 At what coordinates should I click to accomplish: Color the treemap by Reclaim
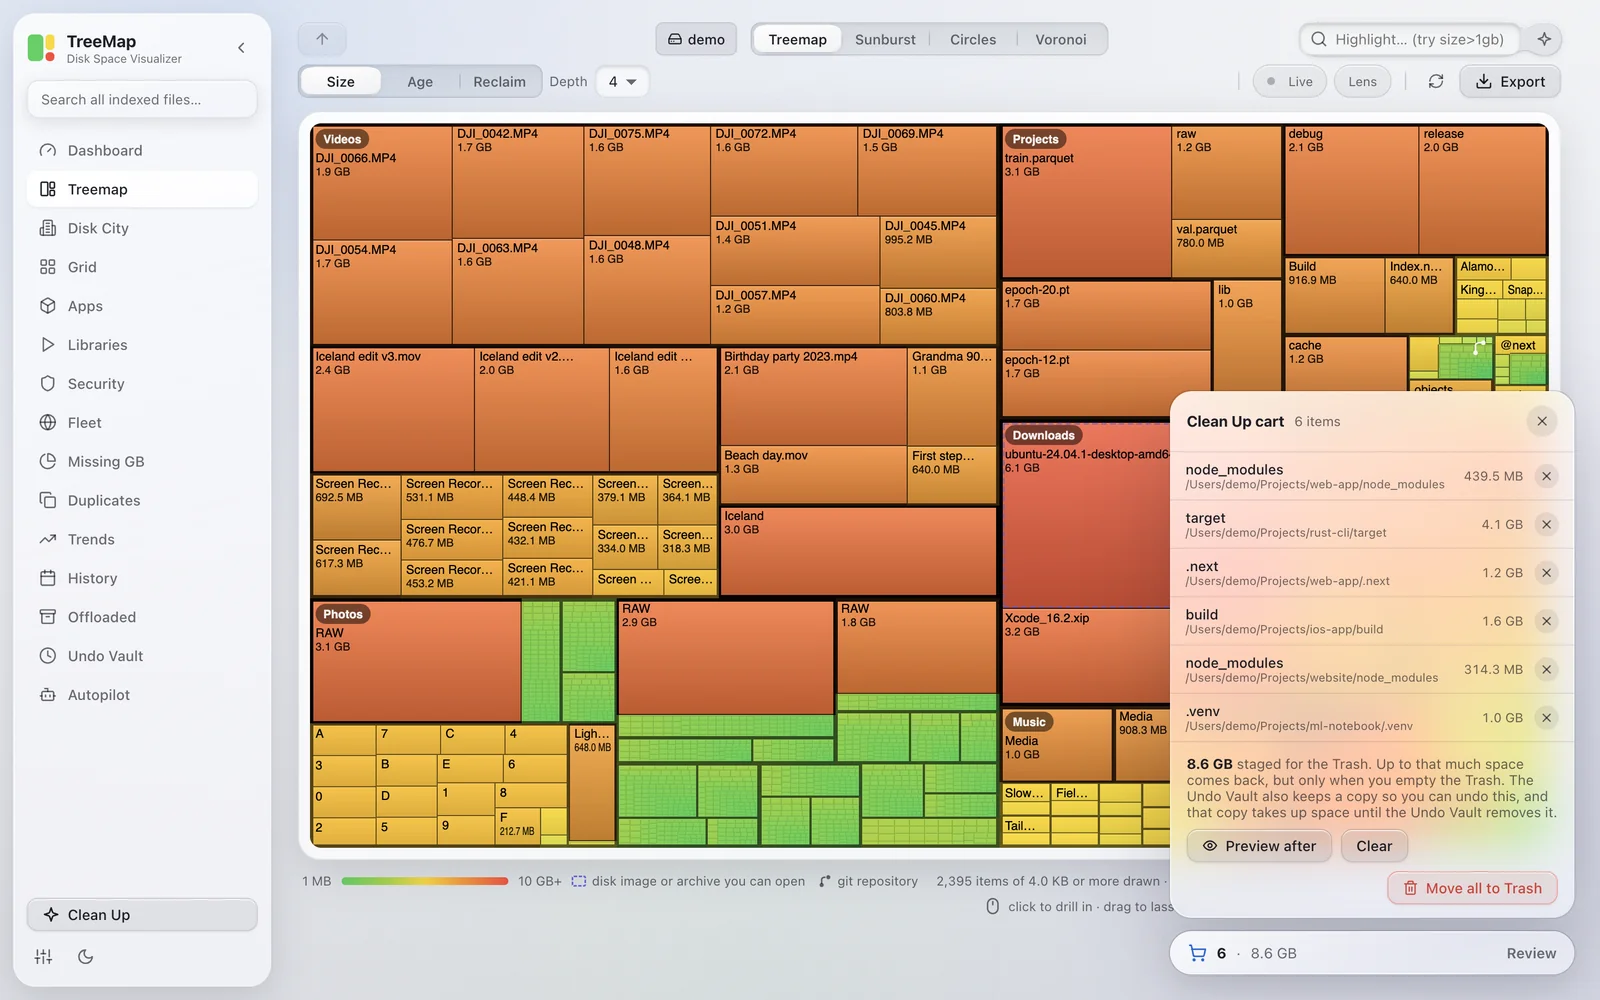499,81
